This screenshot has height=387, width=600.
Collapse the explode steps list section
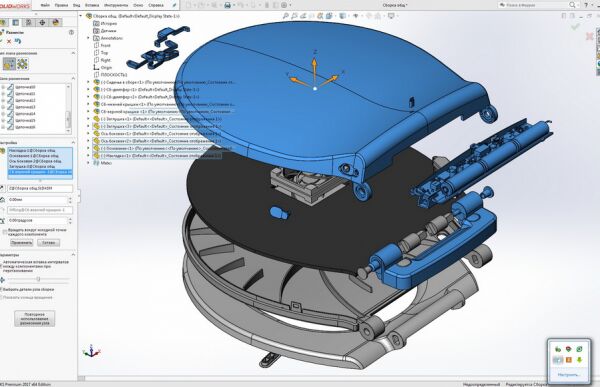point(73,78)
